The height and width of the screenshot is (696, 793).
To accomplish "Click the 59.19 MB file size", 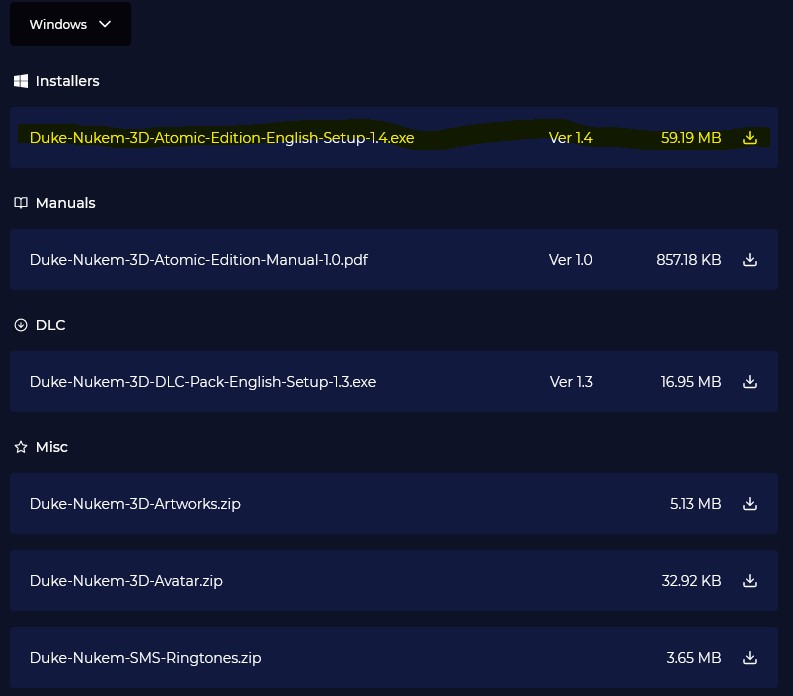I will [x=691, y=138].
